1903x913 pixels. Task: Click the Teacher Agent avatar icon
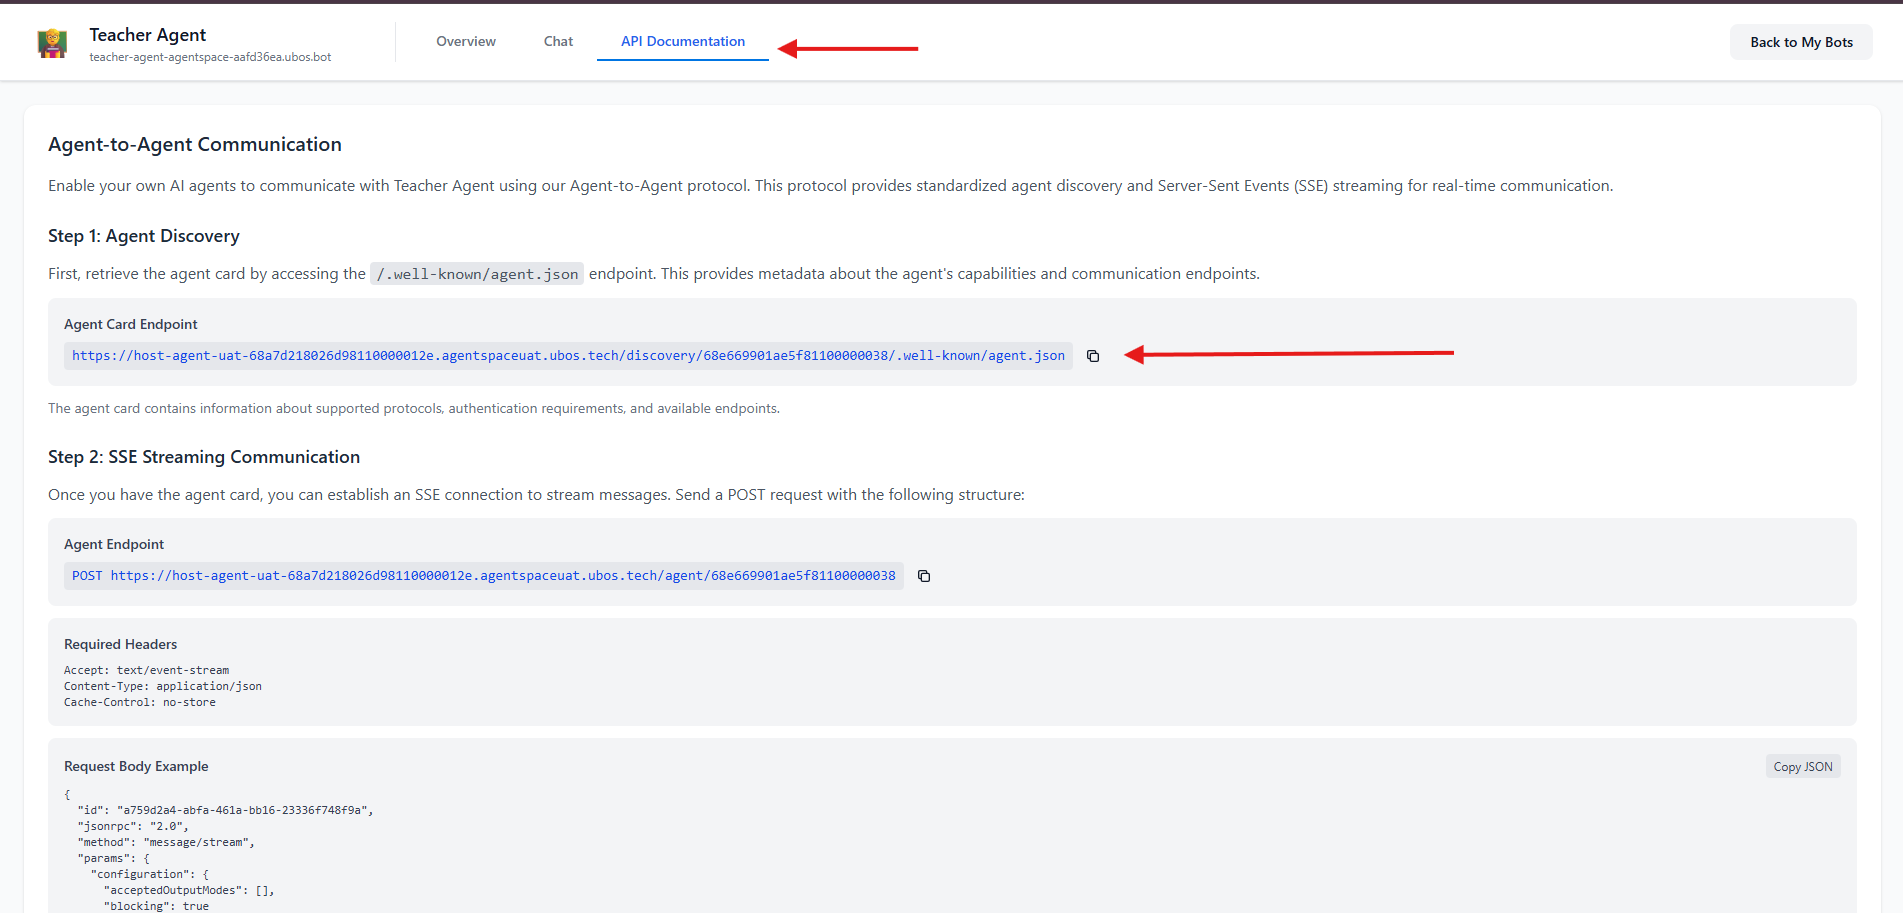click(52, 42)
